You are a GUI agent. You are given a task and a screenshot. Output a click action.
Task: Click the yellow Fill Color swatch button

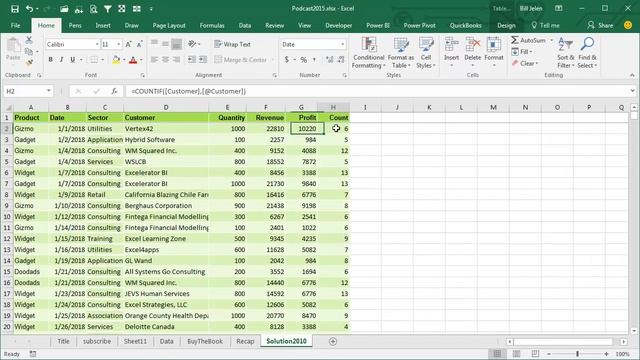pos(116,60)
